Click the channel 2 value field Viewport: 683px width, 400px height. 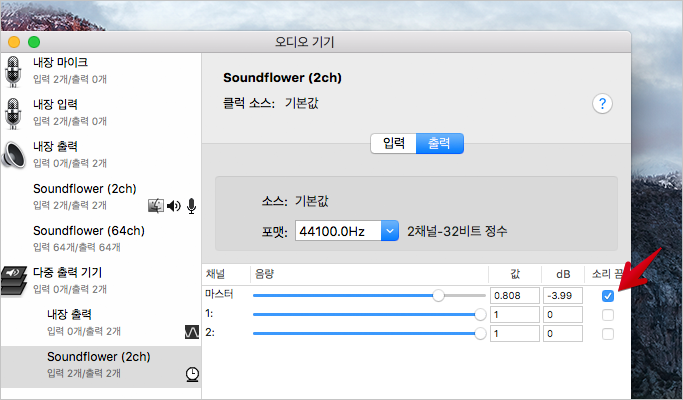pos(515,334)
